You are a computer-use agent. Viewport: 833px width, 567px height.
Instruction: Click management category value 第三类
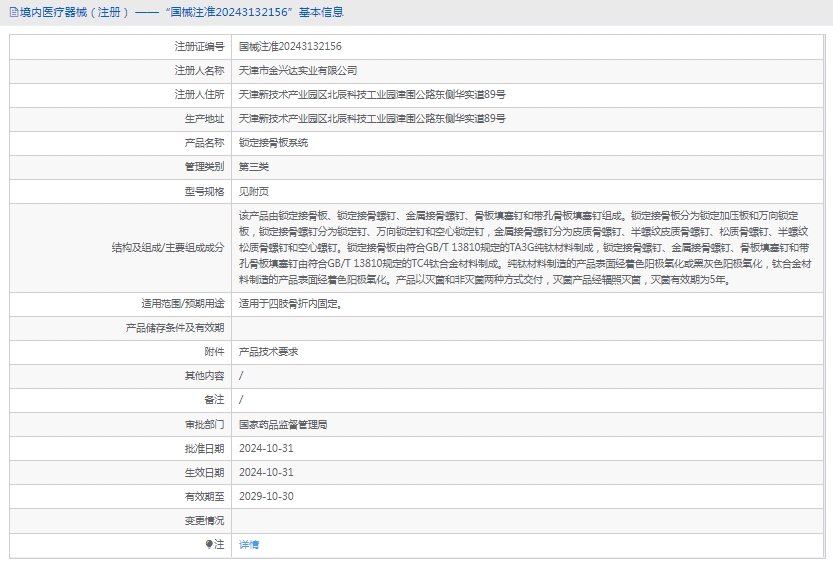(x=254, y=167)
